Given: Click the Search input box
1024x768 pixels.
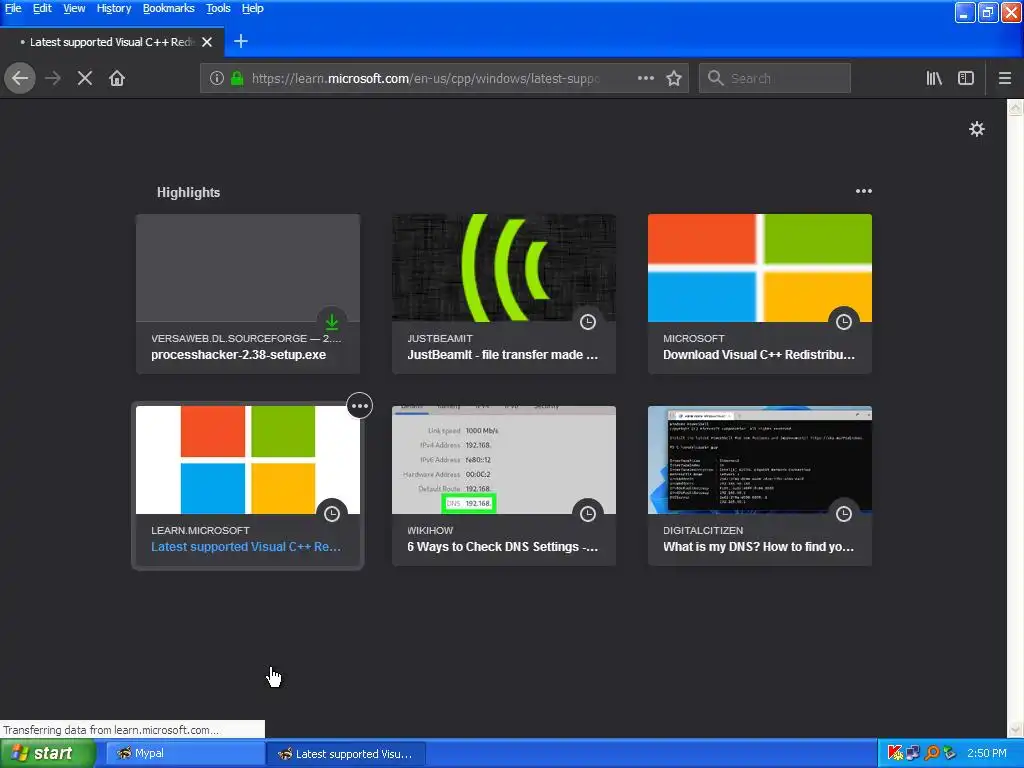Looking at the screenshot, I should click(775, 78).
